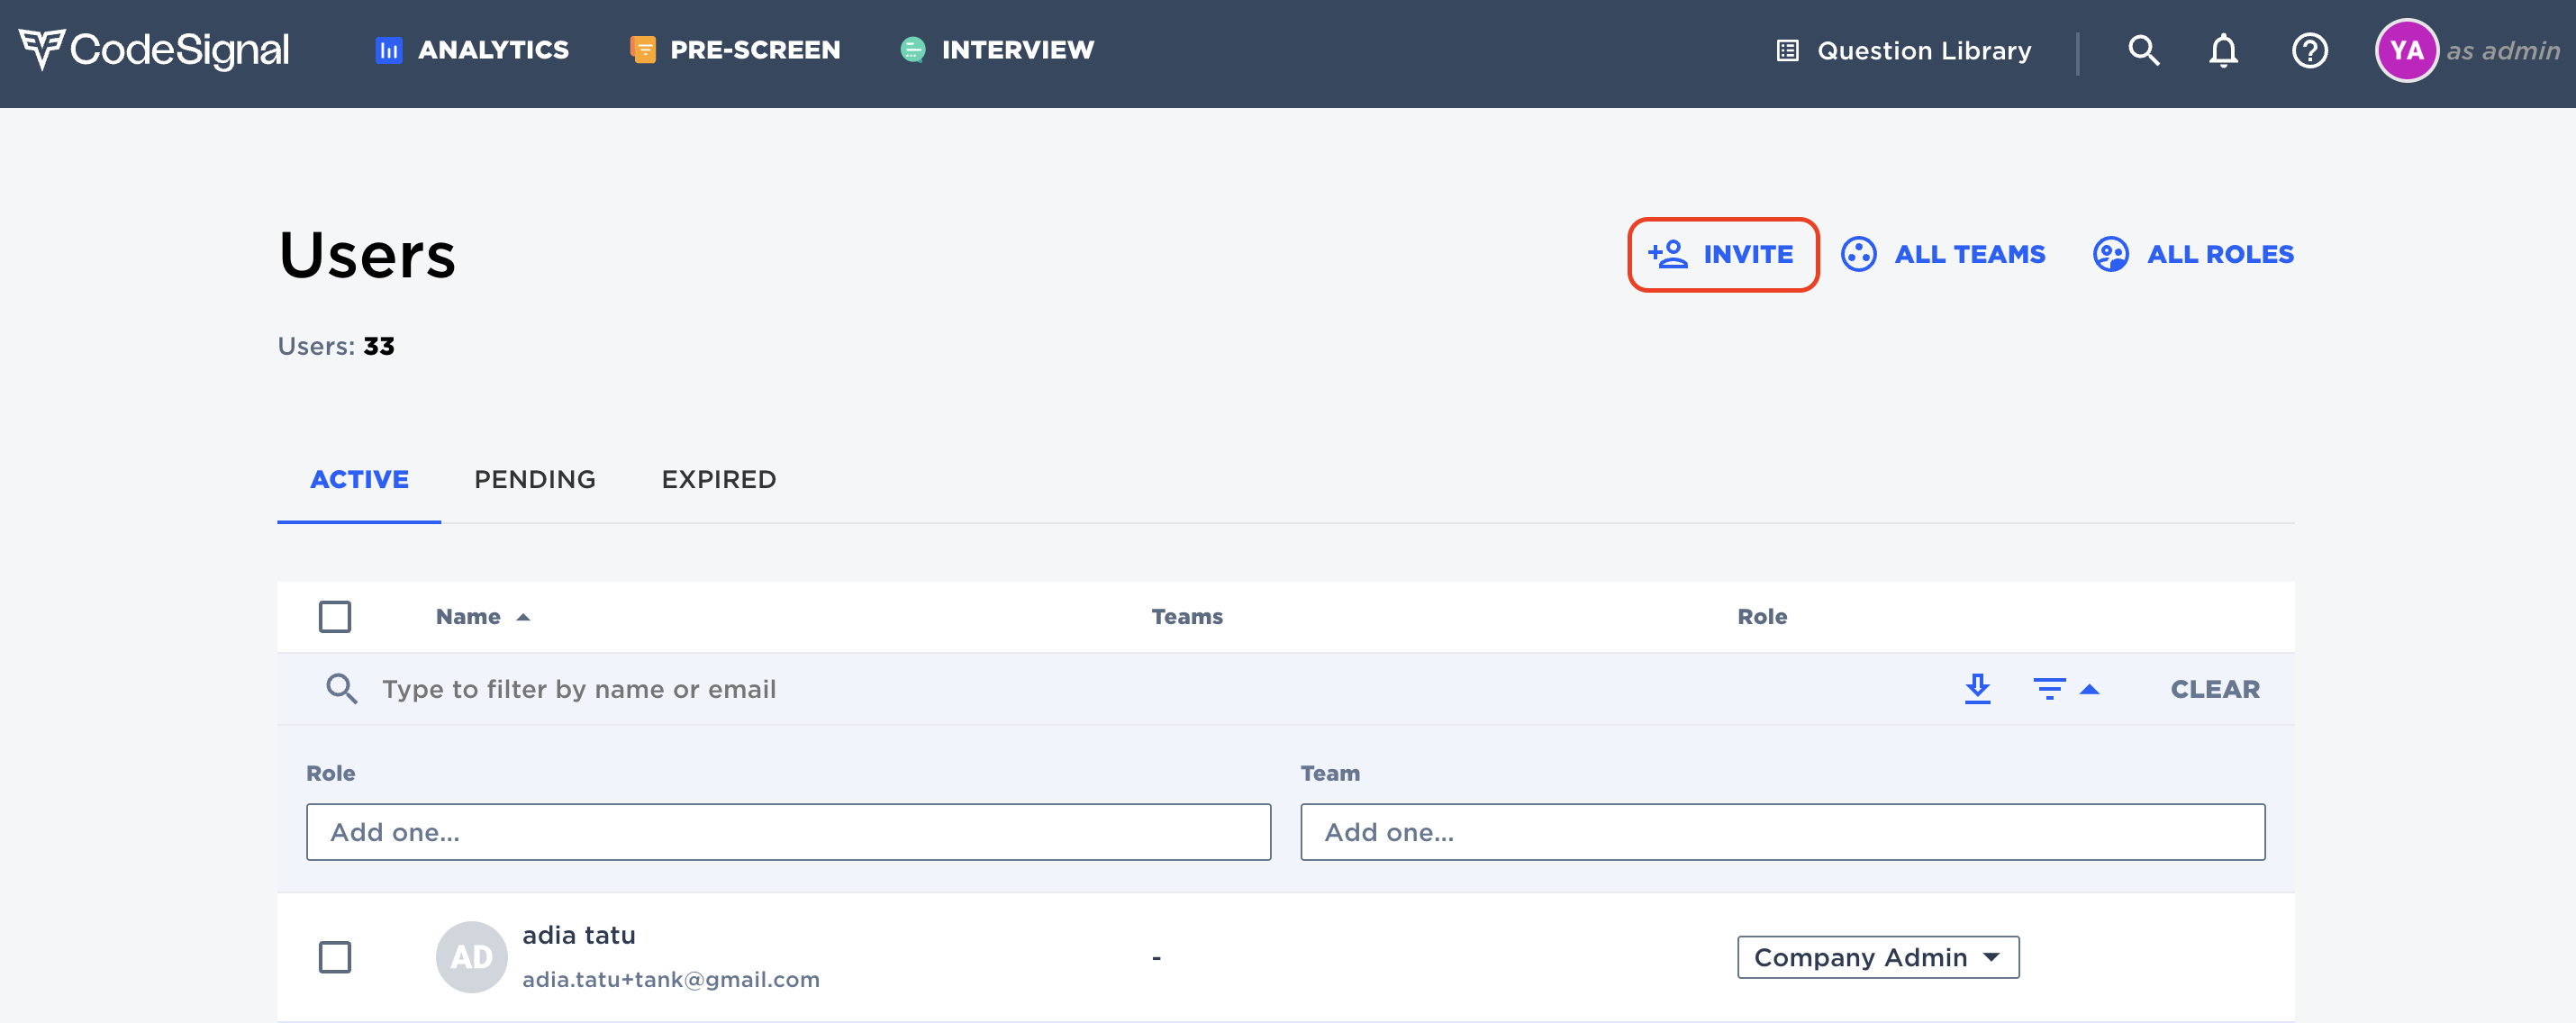This screenshot has height=1023, width=2576.
Task: Open the Pre-Screen section
Action: (735, 49)
